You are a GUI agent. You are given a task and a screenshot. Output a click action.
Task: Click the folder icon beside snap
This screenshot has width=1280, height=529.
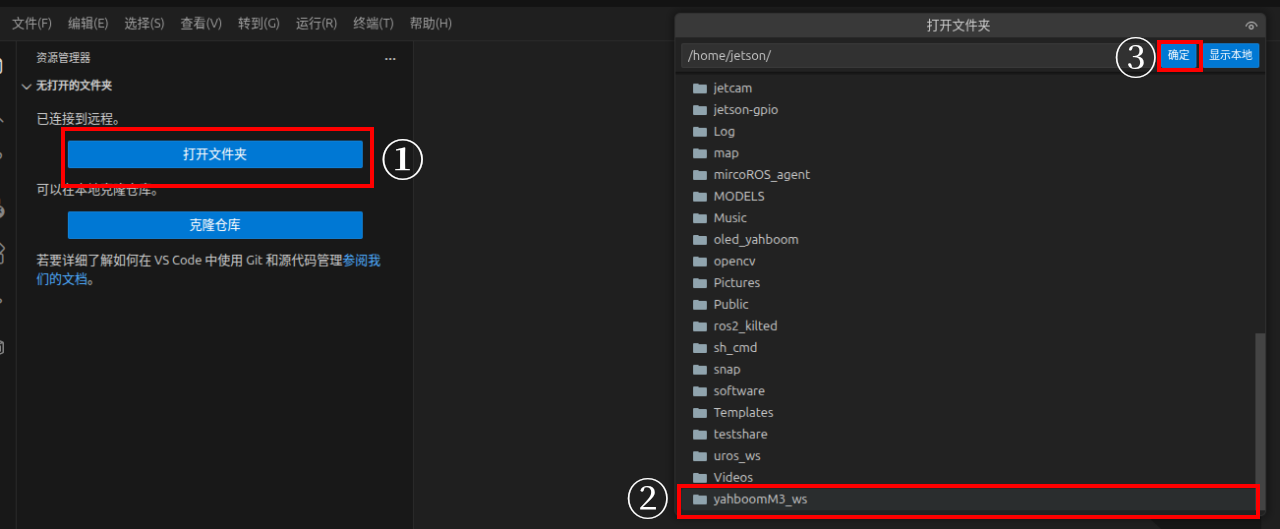pyautogui.click(x=700, y=370)
